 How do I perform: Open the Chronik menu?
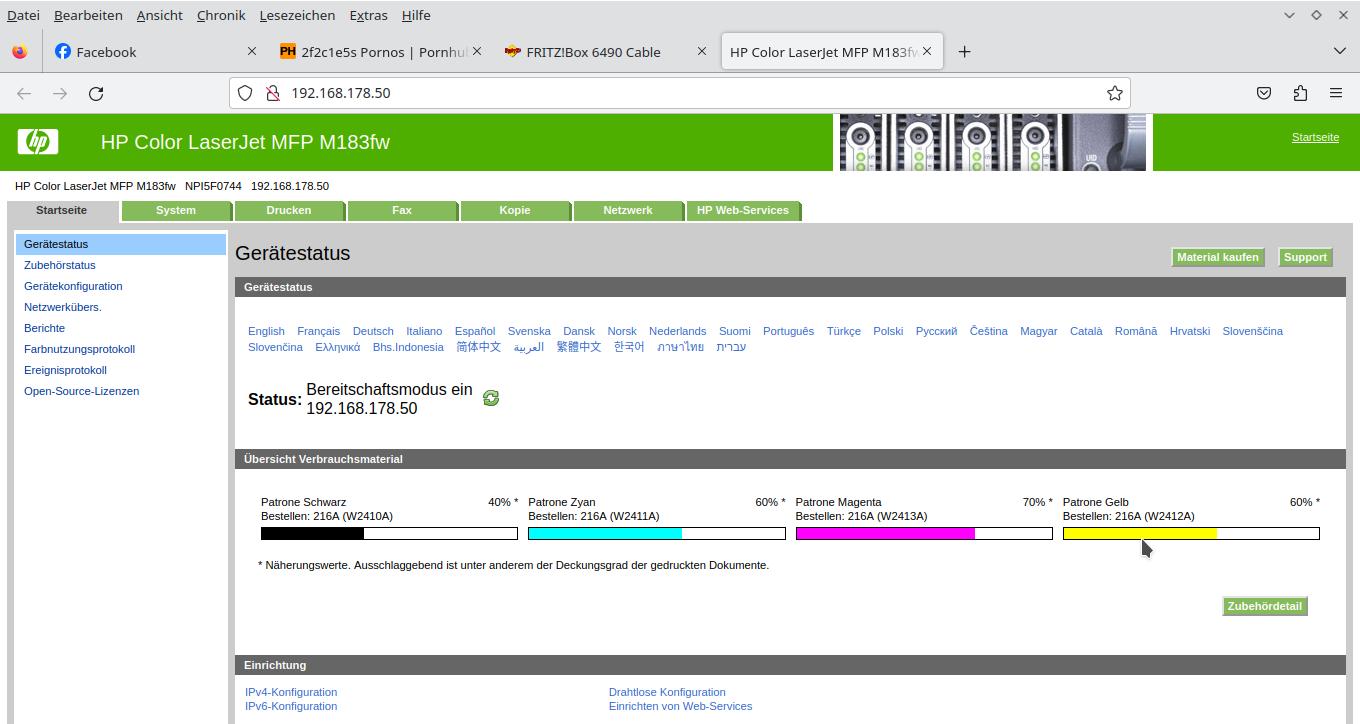point(219,15)
